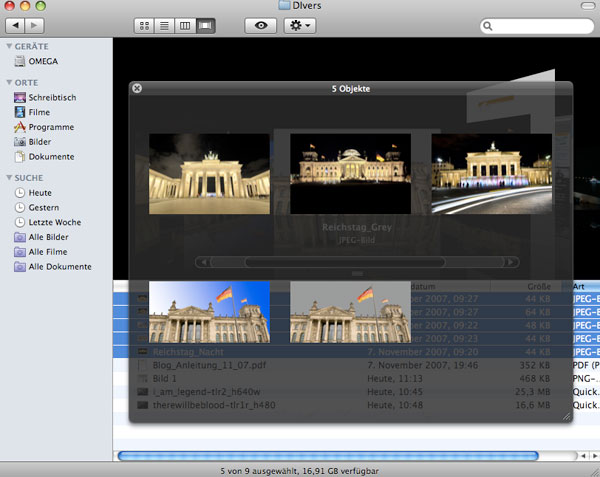Open the Dokumente folder
This screenshot has height=477, width=600.
44,157
